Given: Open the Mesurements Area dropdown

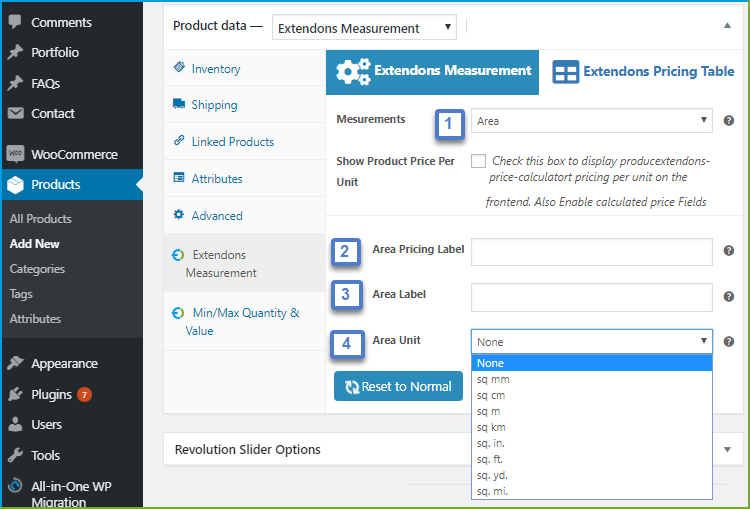Looking at the screenshot, I should click(592, 121).
